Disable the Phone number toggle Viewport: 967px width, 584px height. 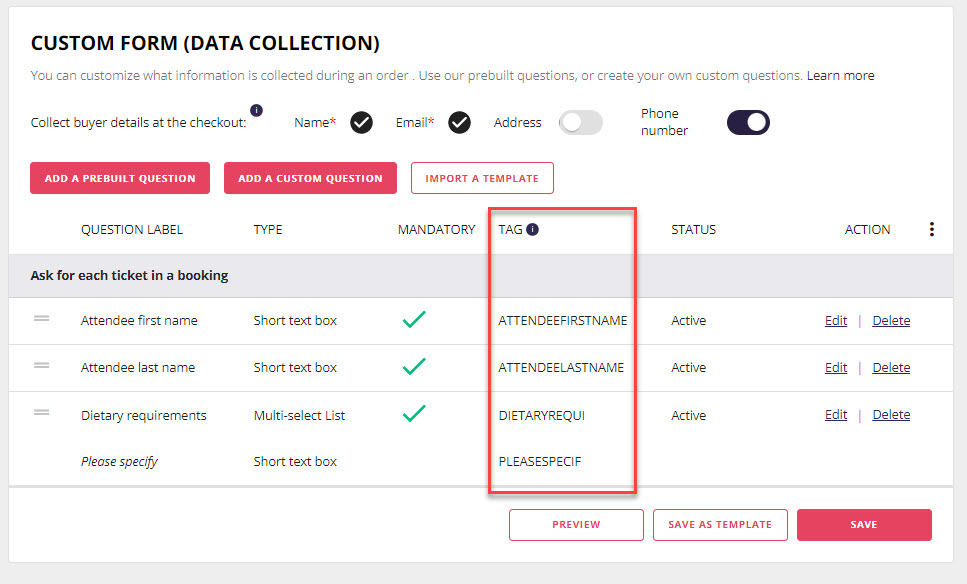coord(748,122)
